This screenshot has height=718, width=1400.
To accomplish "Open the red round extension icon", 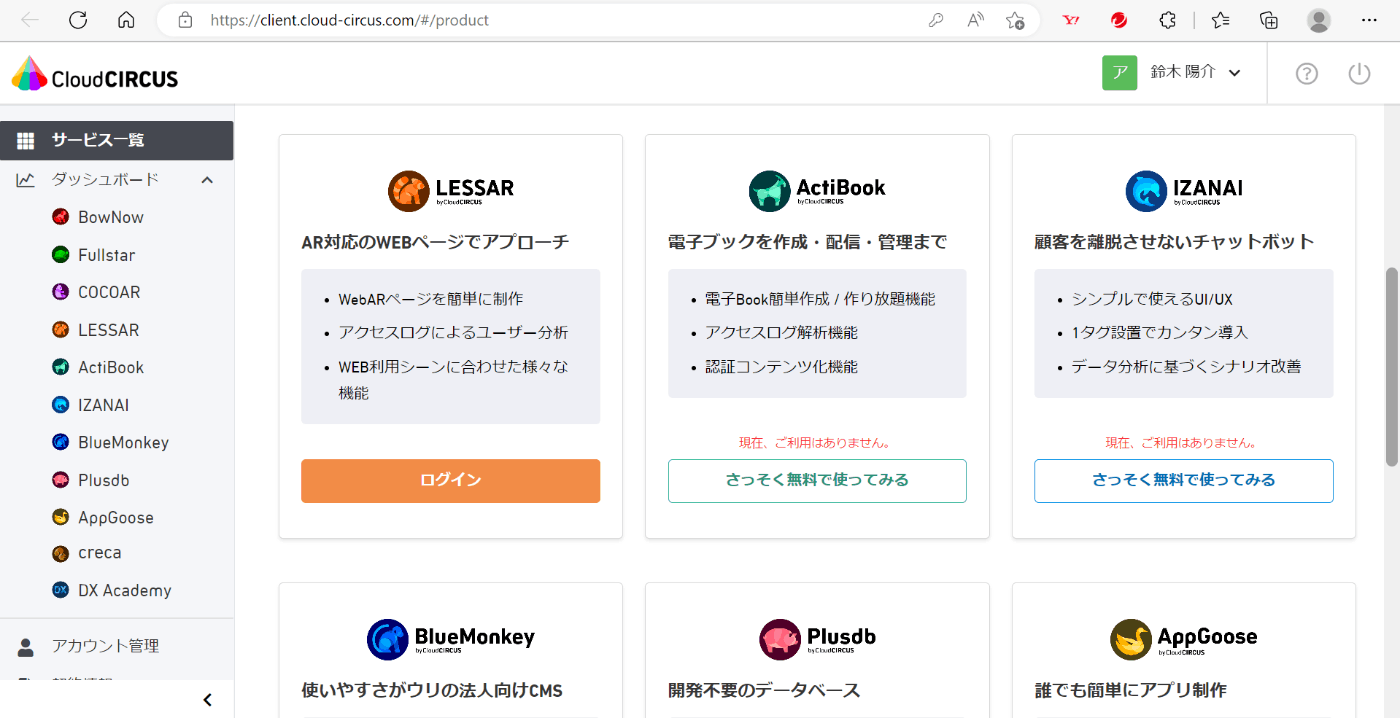I will click(x=1119, y=20).
